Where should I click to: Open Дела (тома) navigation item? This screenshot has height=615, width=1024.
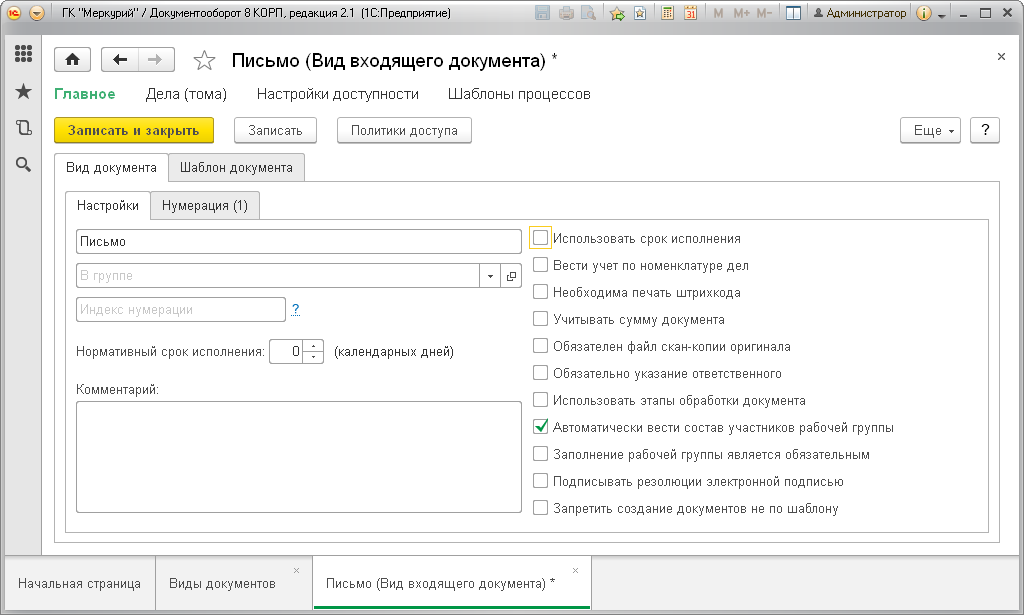[186, 94]
